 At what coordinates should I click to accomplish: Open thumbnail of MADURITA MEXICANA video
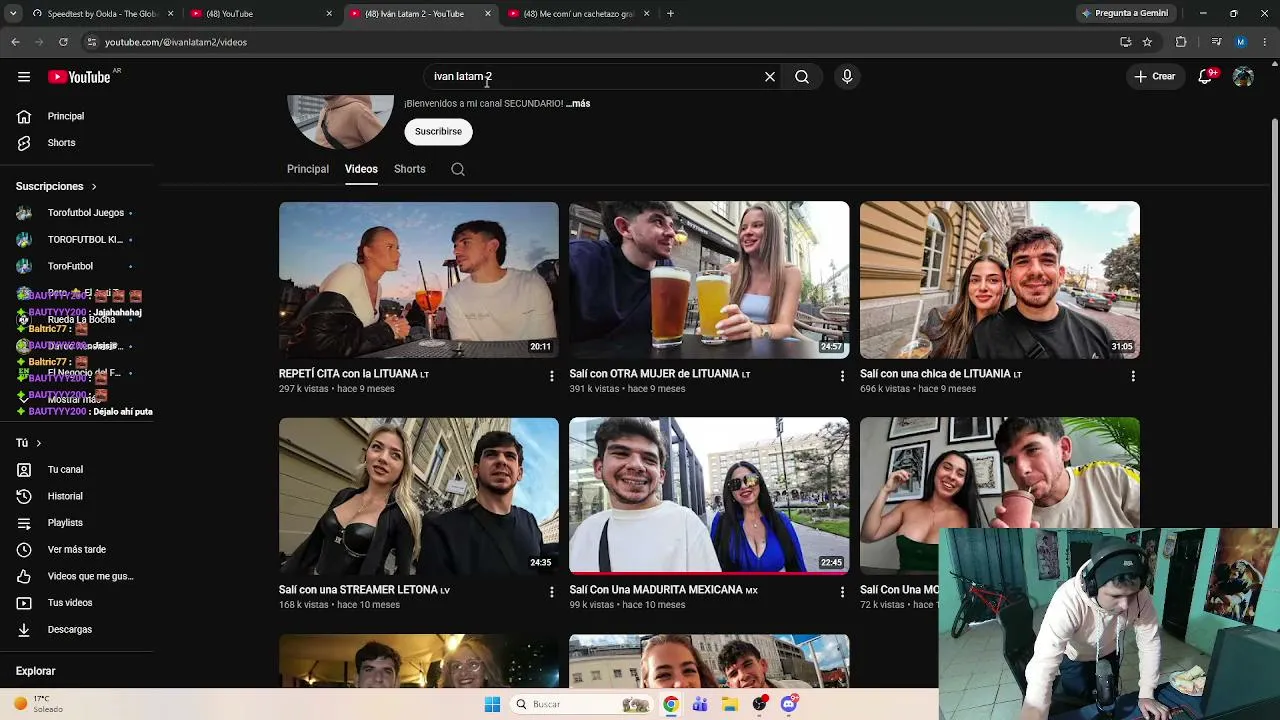pyautogui.click(x=709, y=496)
